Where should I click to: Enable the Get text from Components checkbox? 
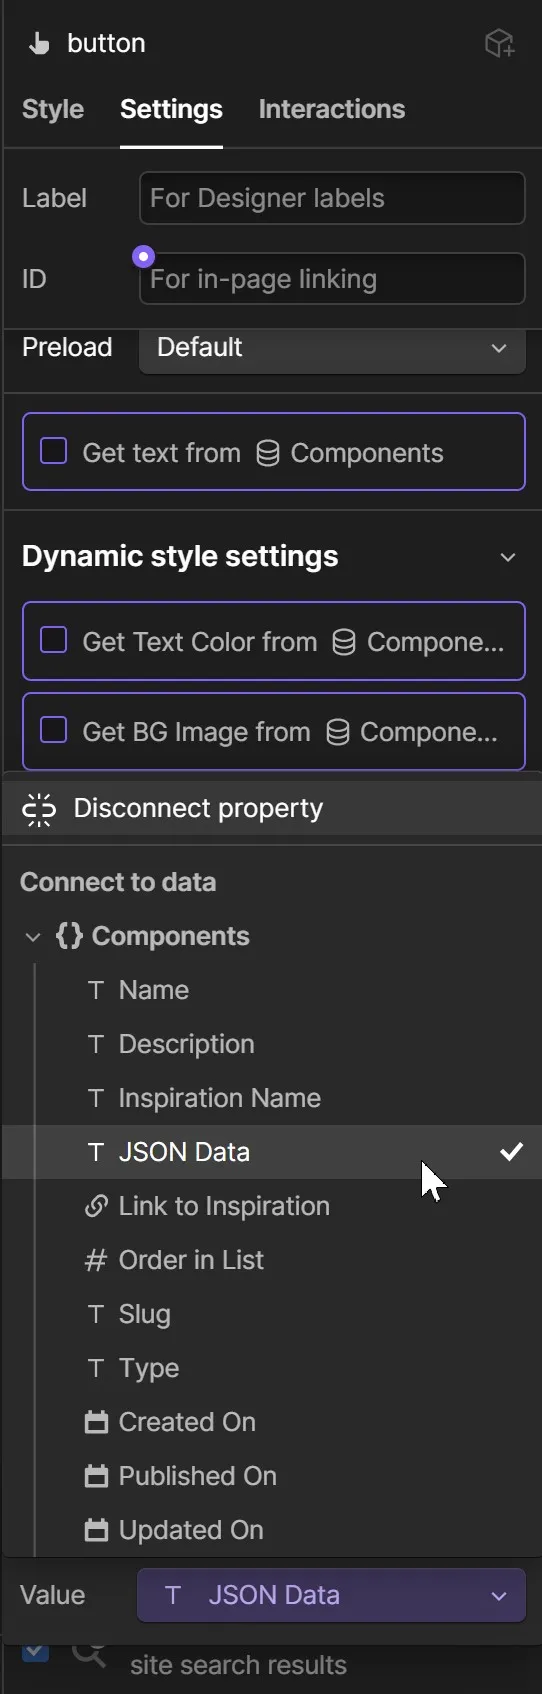click(x=53, y=452)
